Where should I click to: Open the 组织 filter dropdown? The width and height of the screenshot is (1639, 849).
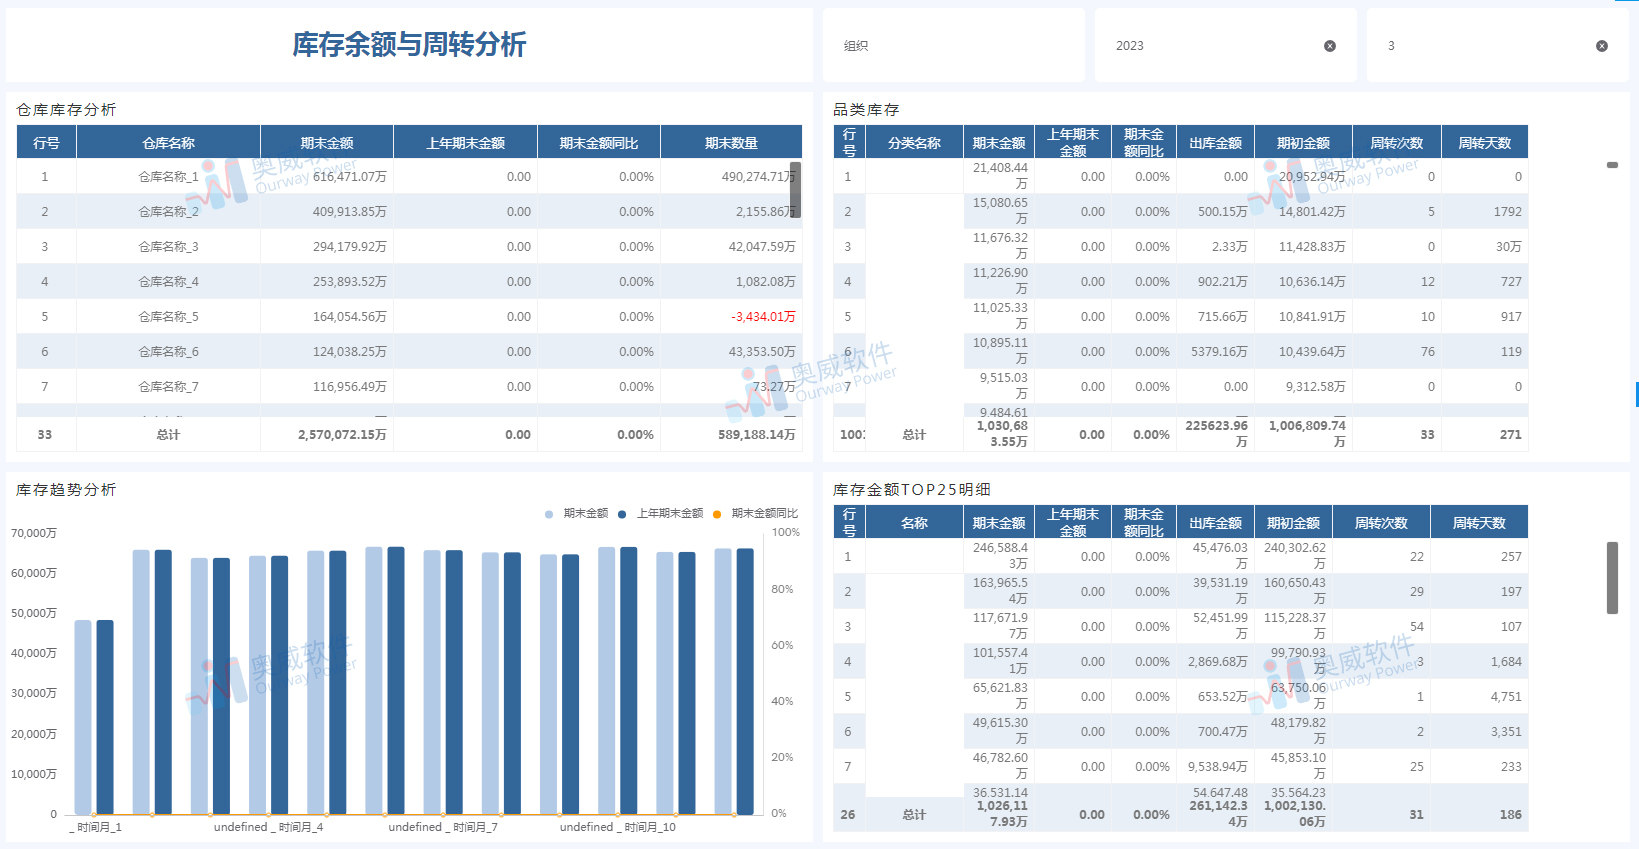pyautogui.click(x=953, y=46)
